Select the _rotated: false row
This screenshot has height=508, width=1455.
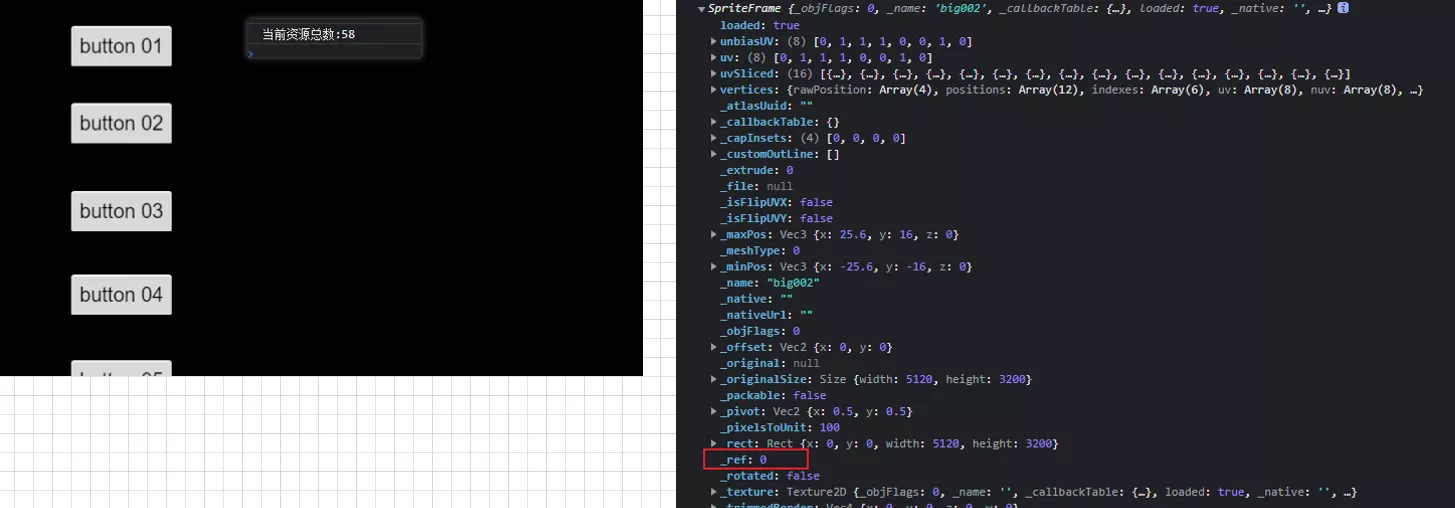[769, 476]
